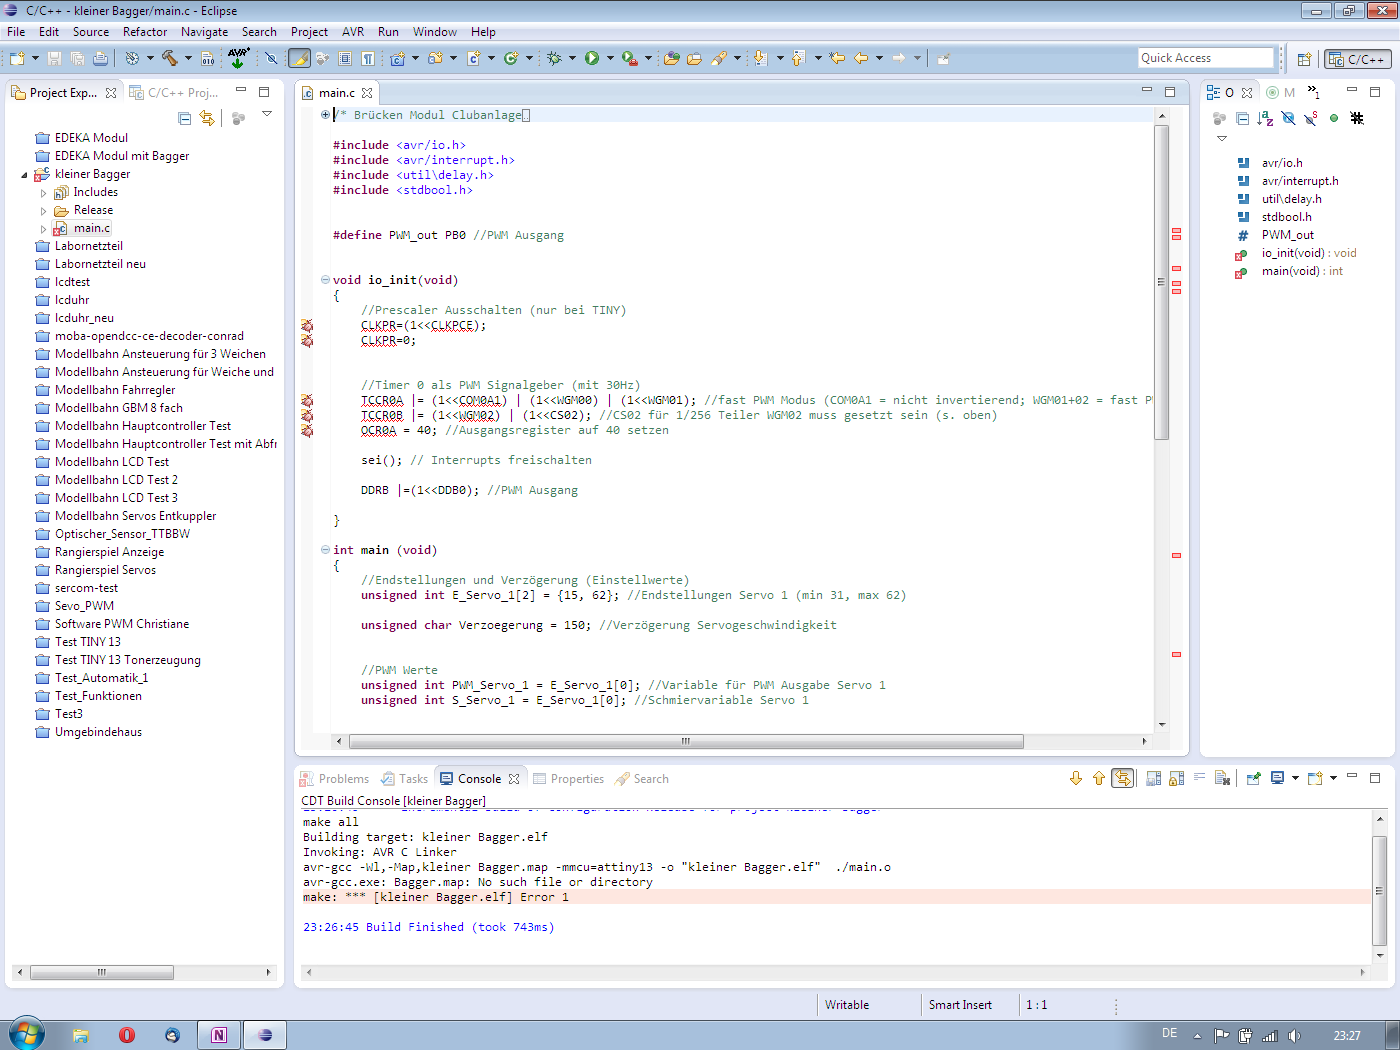1400x1050 pixels.
Task: Open the AVR menu
Action: (x=353, y=32)
